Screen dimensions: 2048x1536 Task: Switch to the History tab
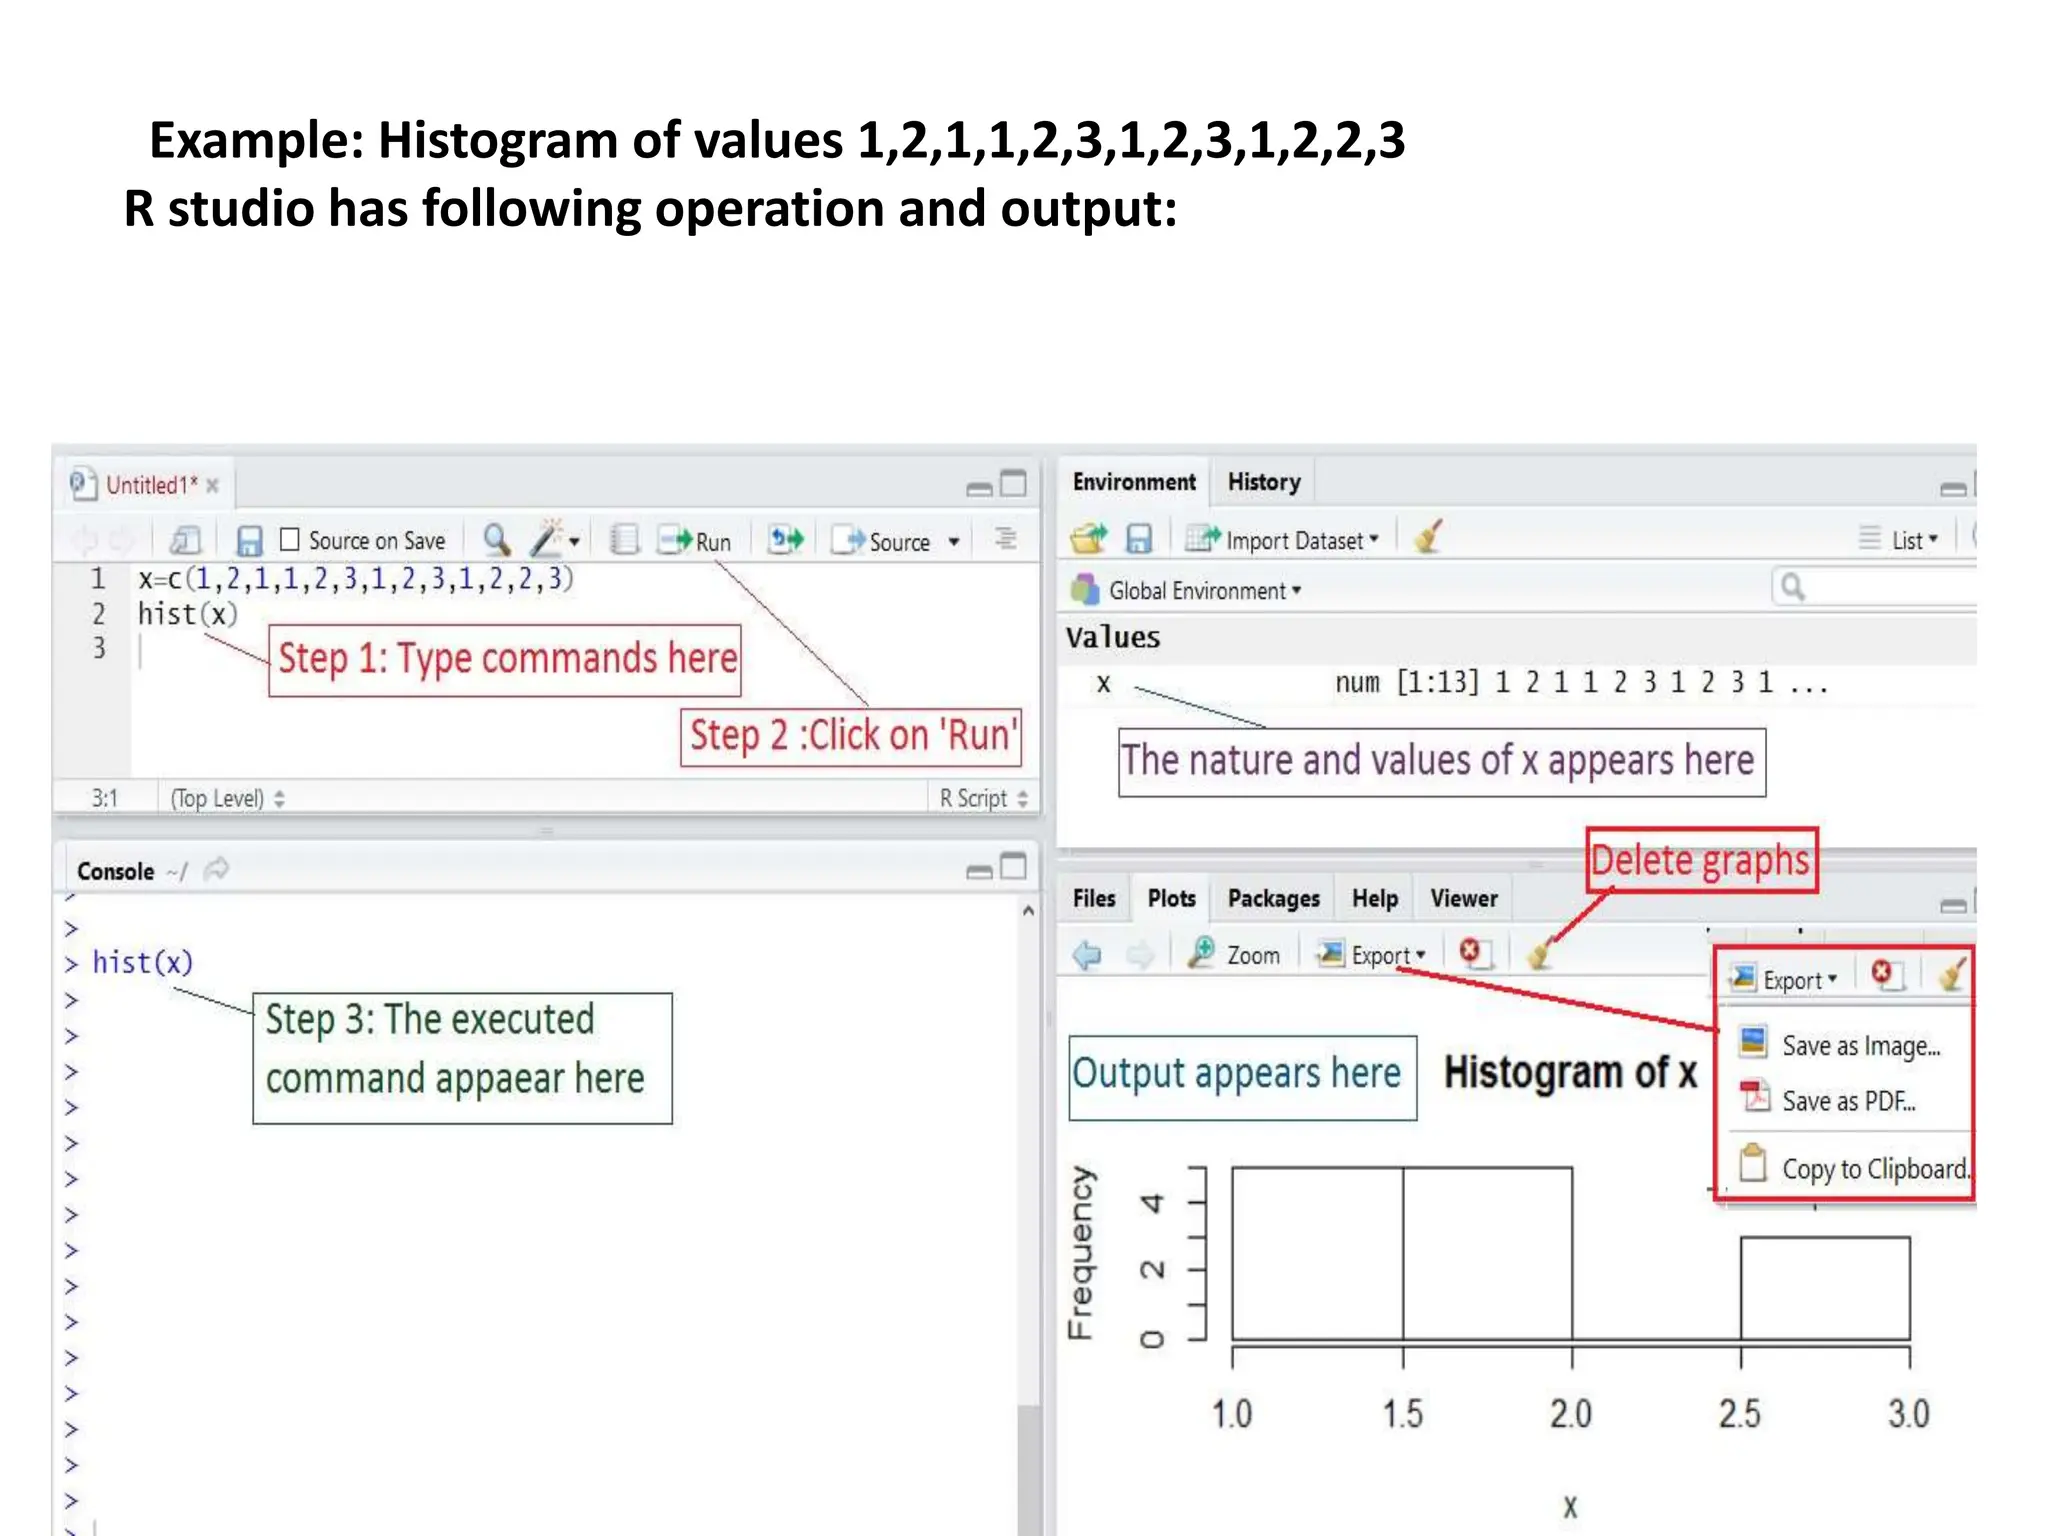pos(1263,482)
